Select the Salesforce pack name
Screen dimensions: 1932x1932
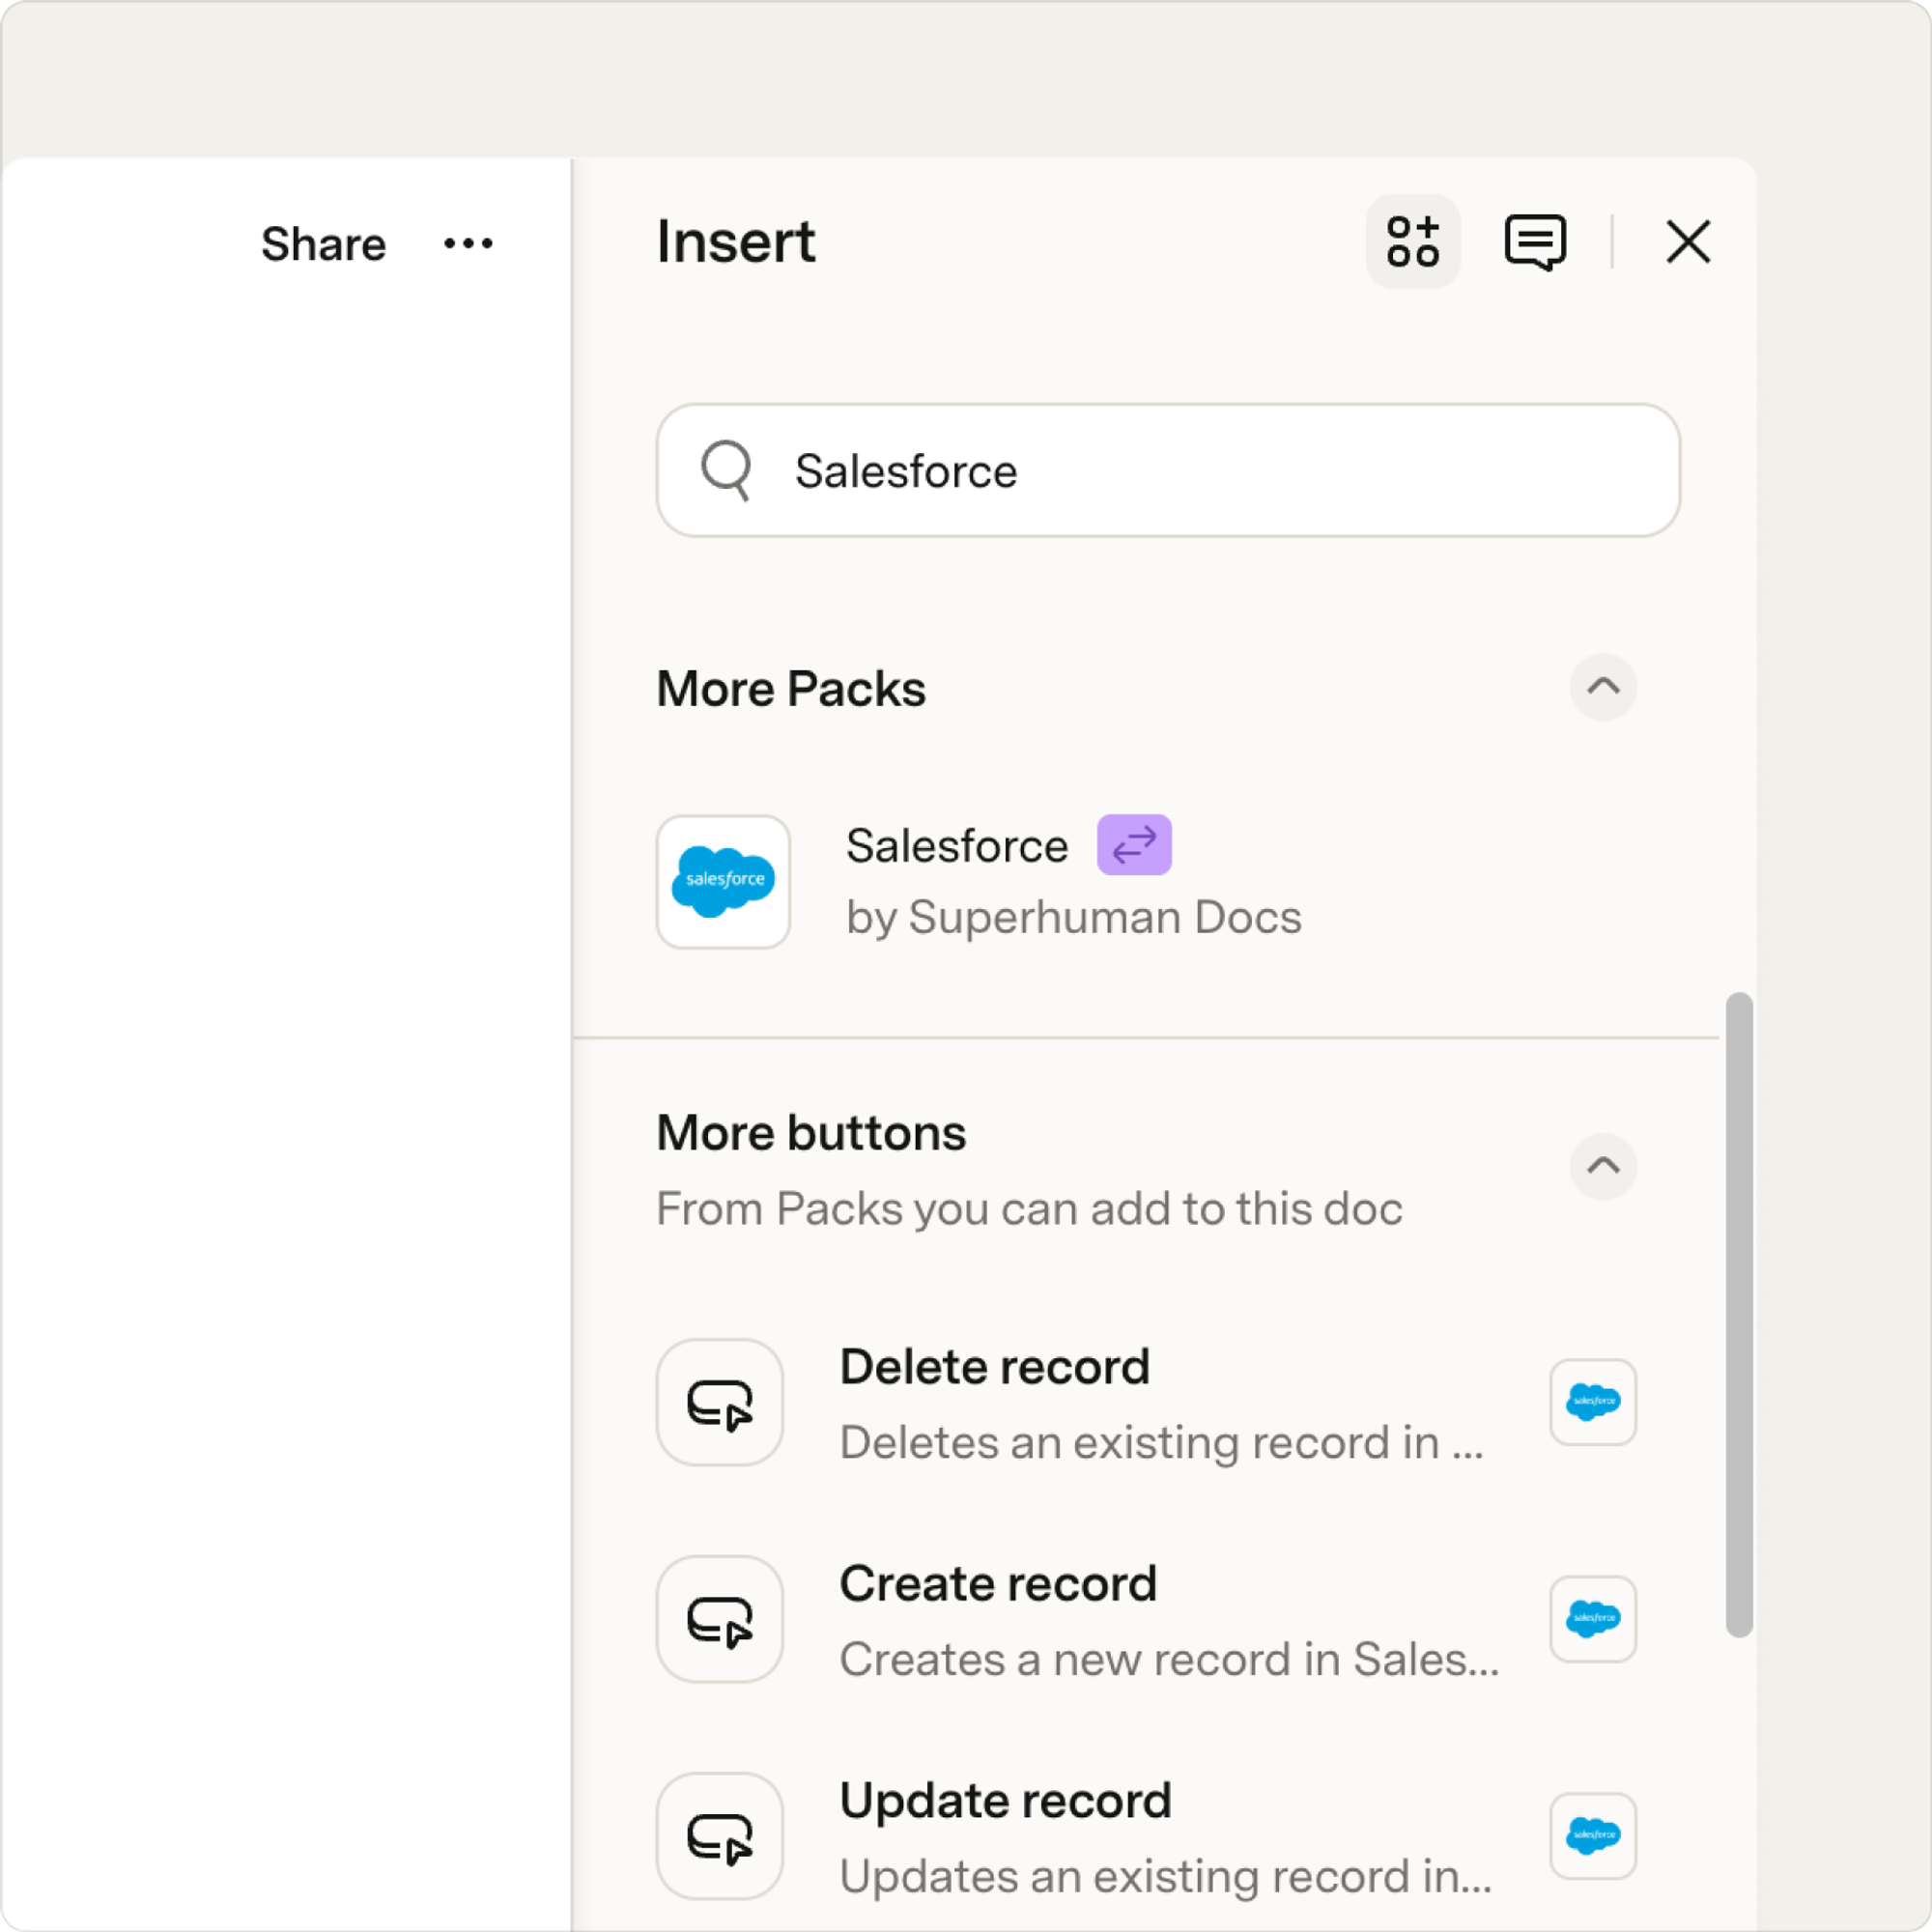pyautogui.click(x=956, y=846)
